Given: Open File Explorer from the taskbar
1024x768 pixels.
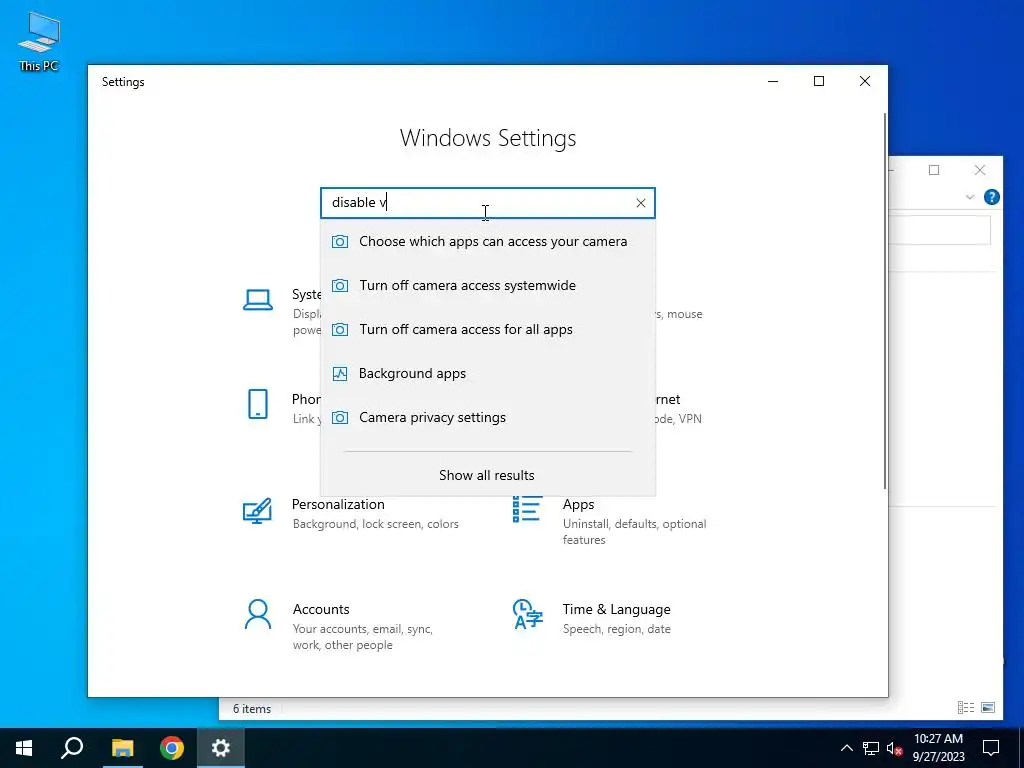Looking at the screenshot, I should tap(122, 748).
